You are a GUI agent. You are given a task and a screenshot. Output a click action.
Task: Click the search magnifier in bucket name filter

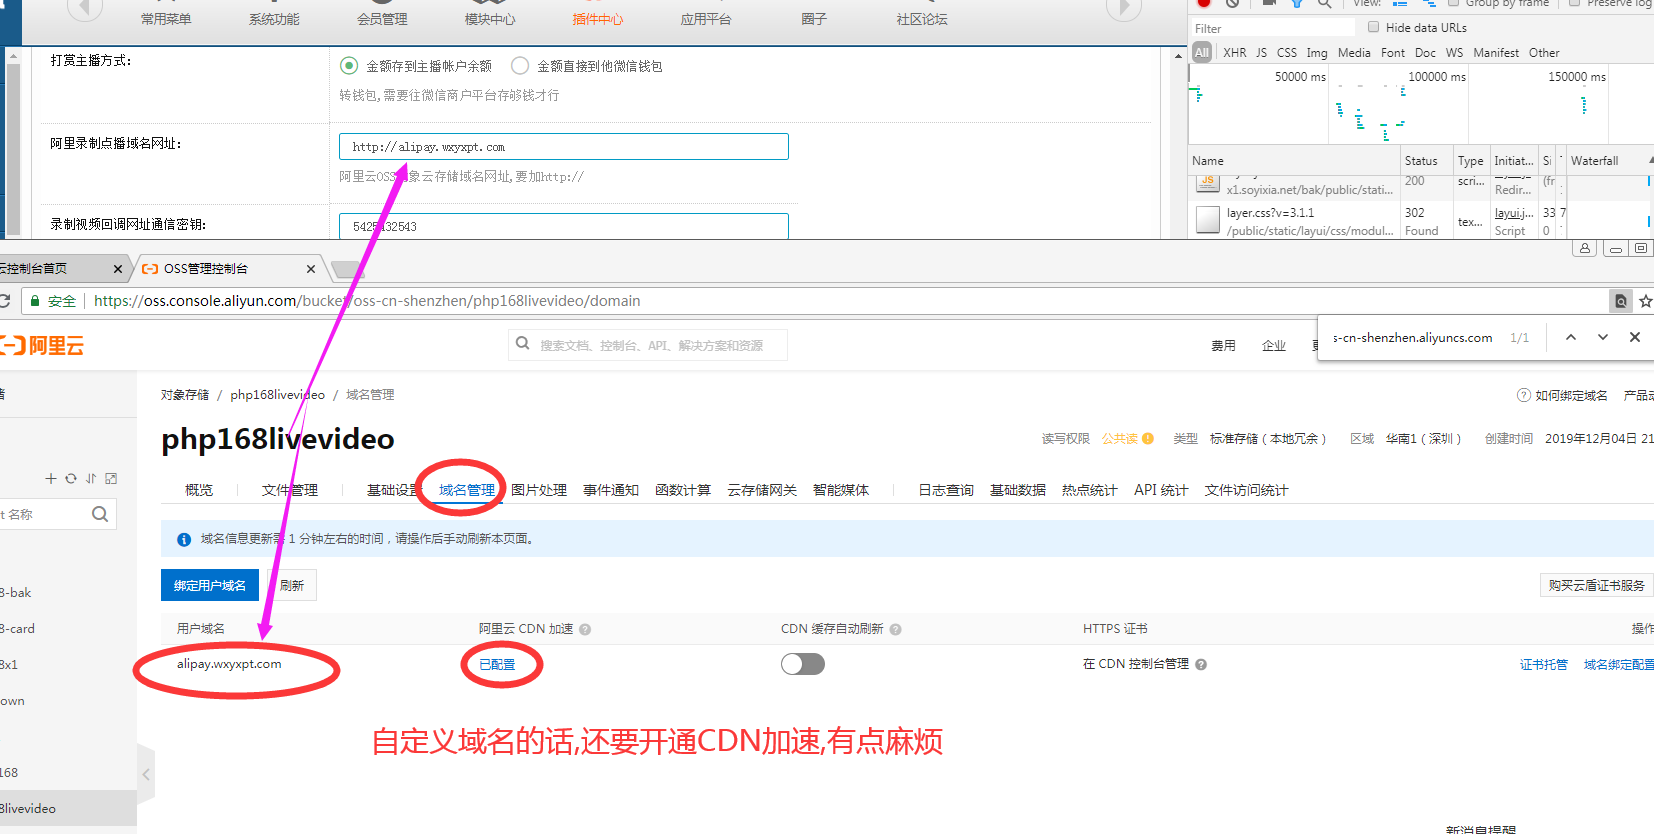tap(100, 514)
